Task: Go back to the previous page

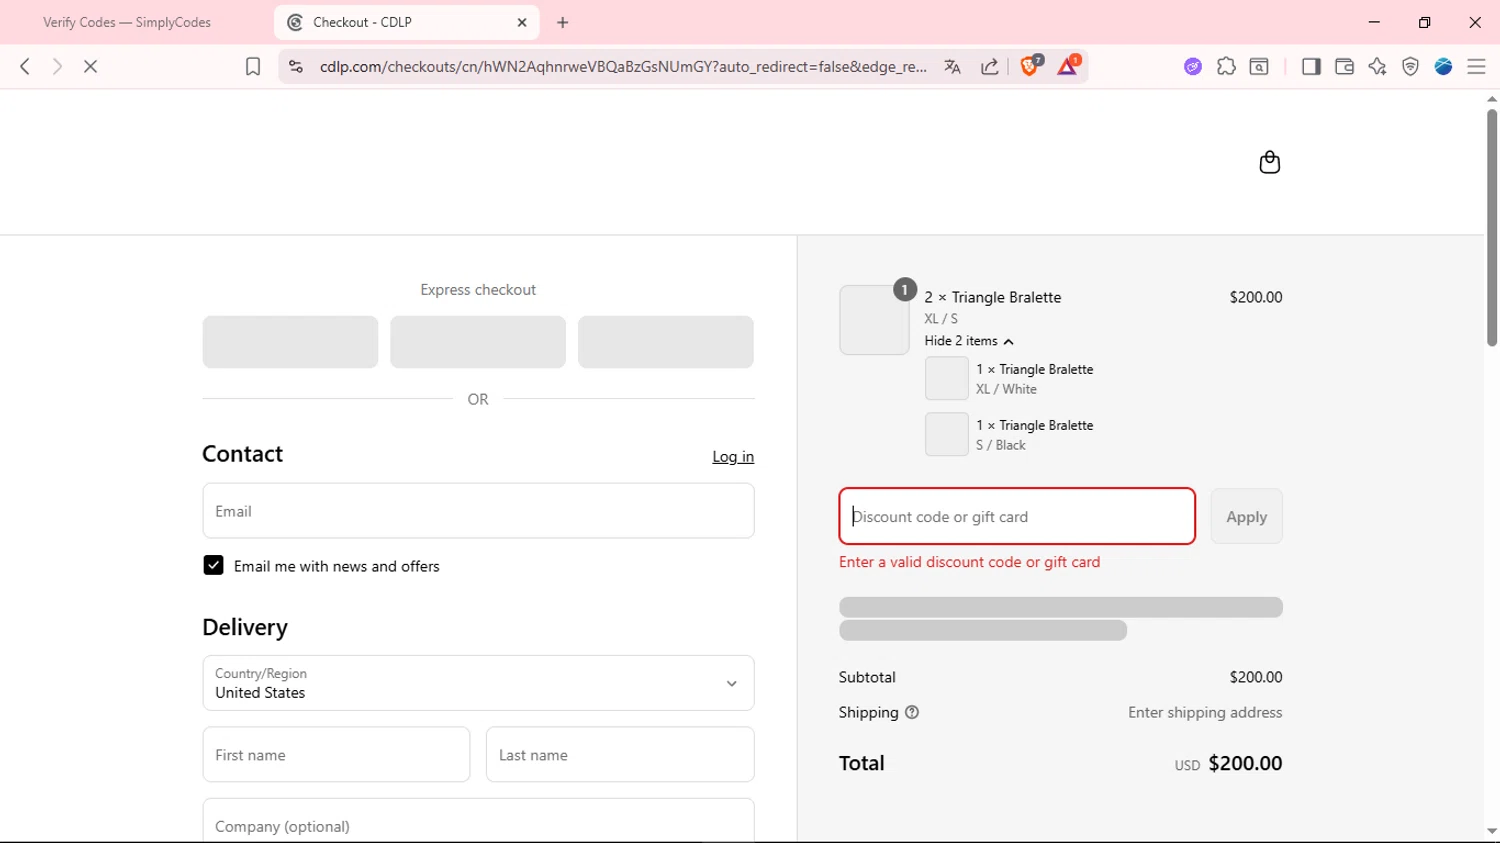Action: pyautogui.click(x=25, y=66)
